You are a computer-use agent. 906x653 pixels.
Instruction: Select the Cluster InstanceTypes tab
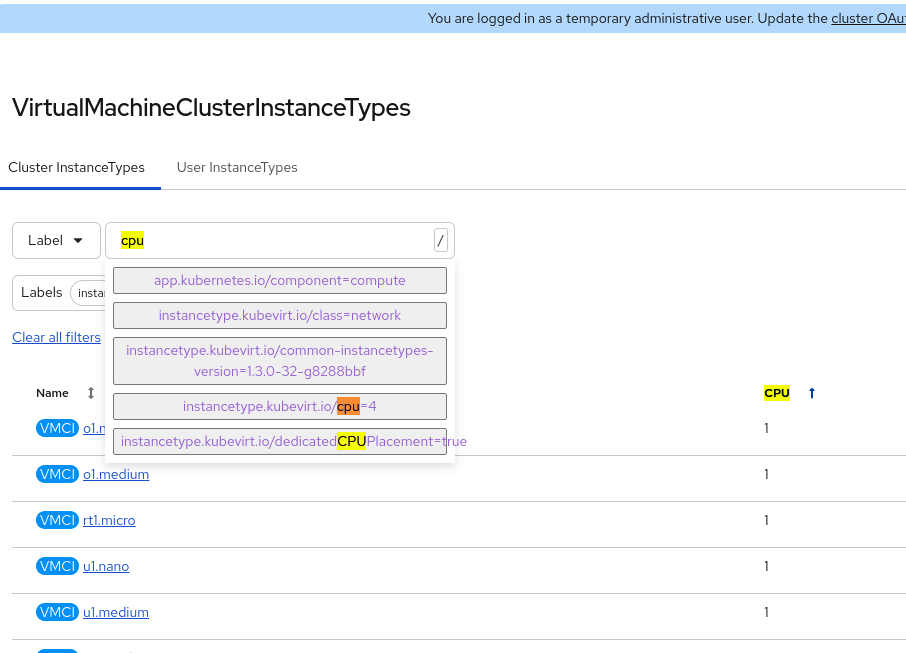coord(77,167)
